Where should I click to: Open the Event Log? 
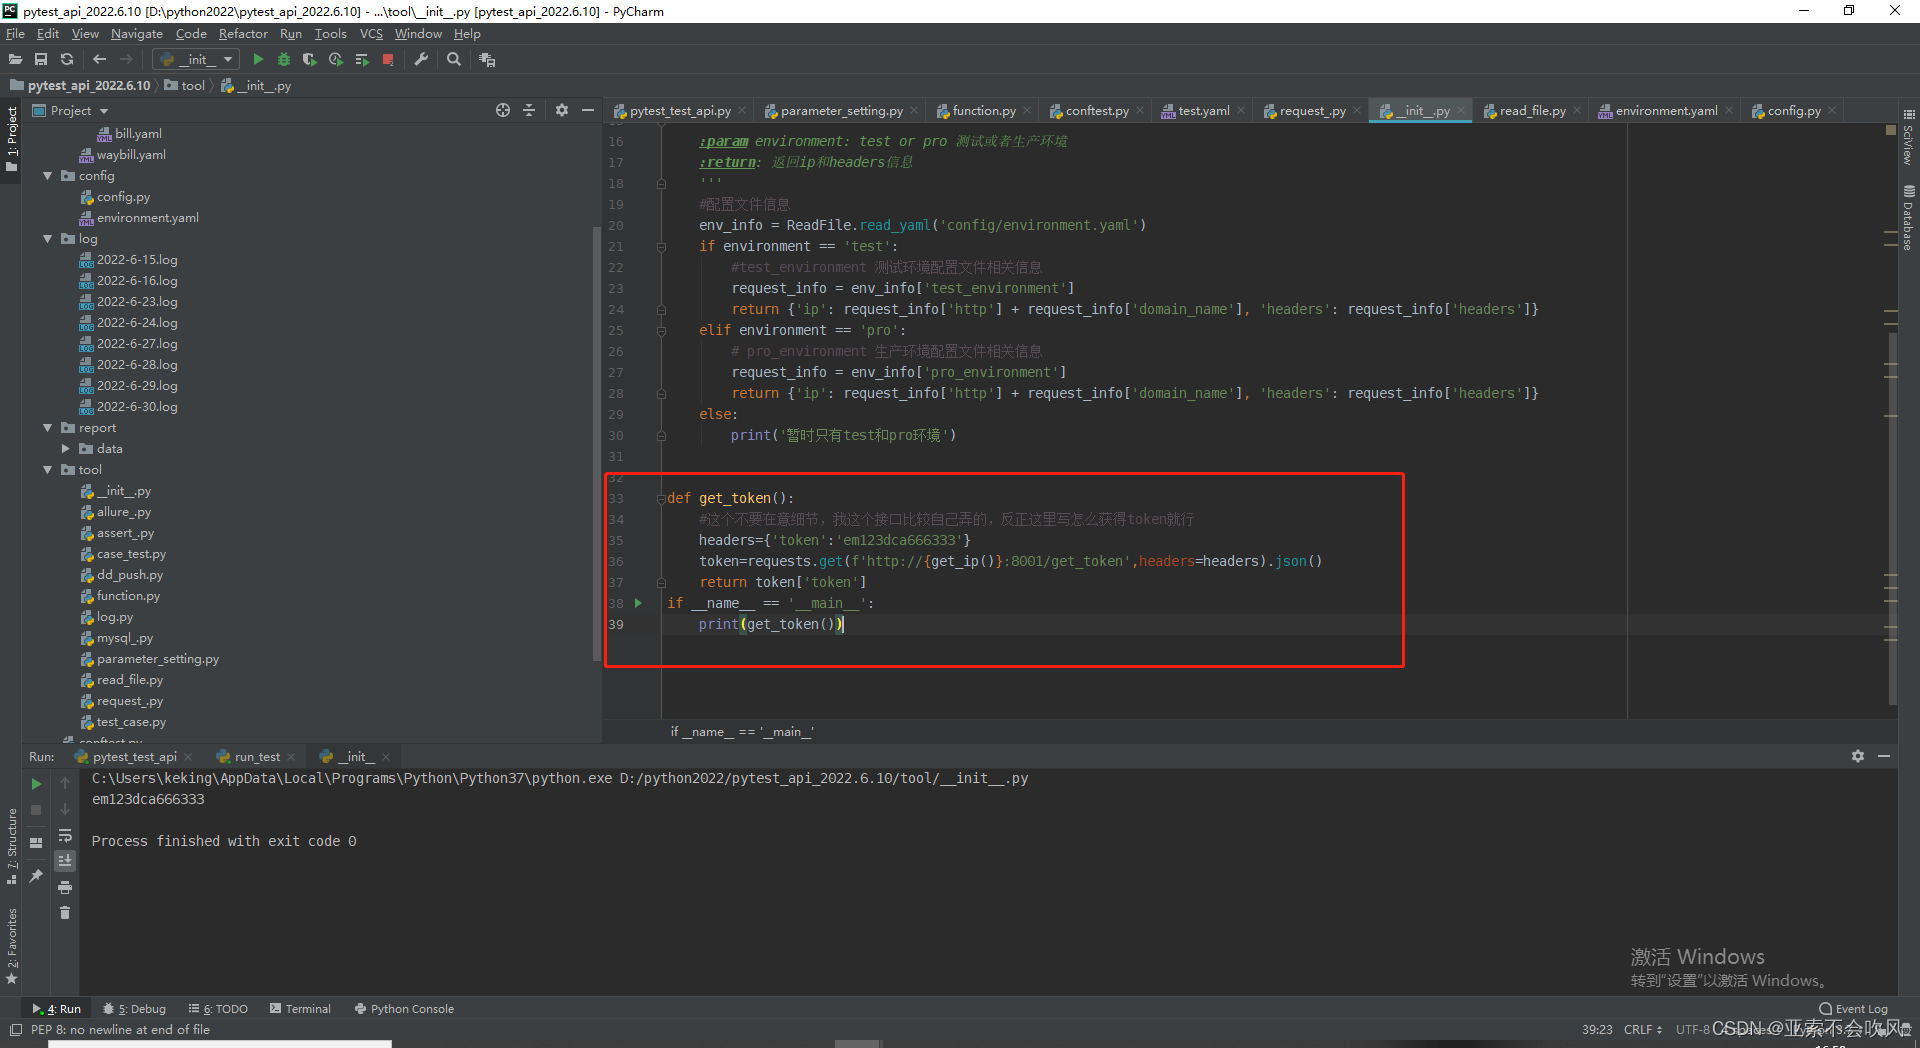pos(1854,1009)
